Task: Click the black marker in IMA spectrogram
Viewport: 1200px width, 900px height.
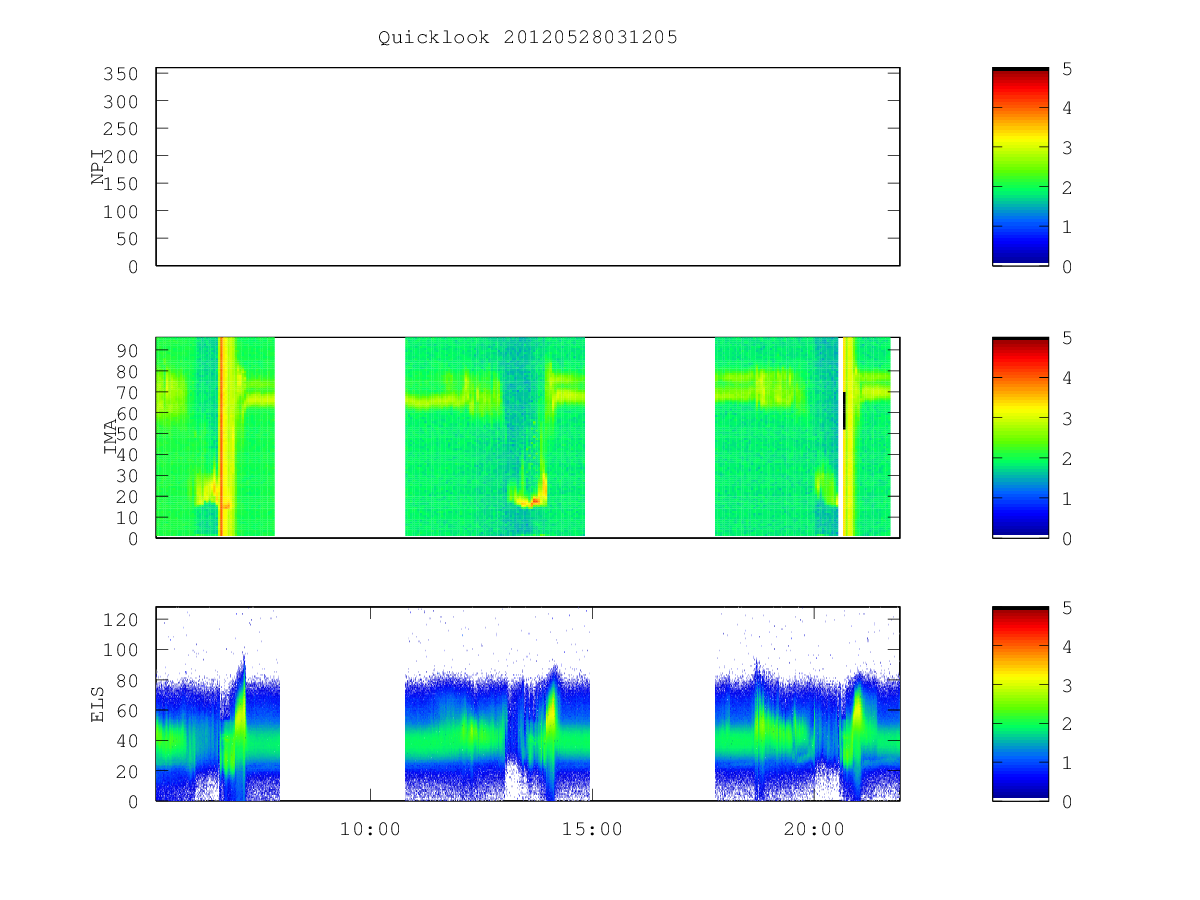Action: [844, 411]
